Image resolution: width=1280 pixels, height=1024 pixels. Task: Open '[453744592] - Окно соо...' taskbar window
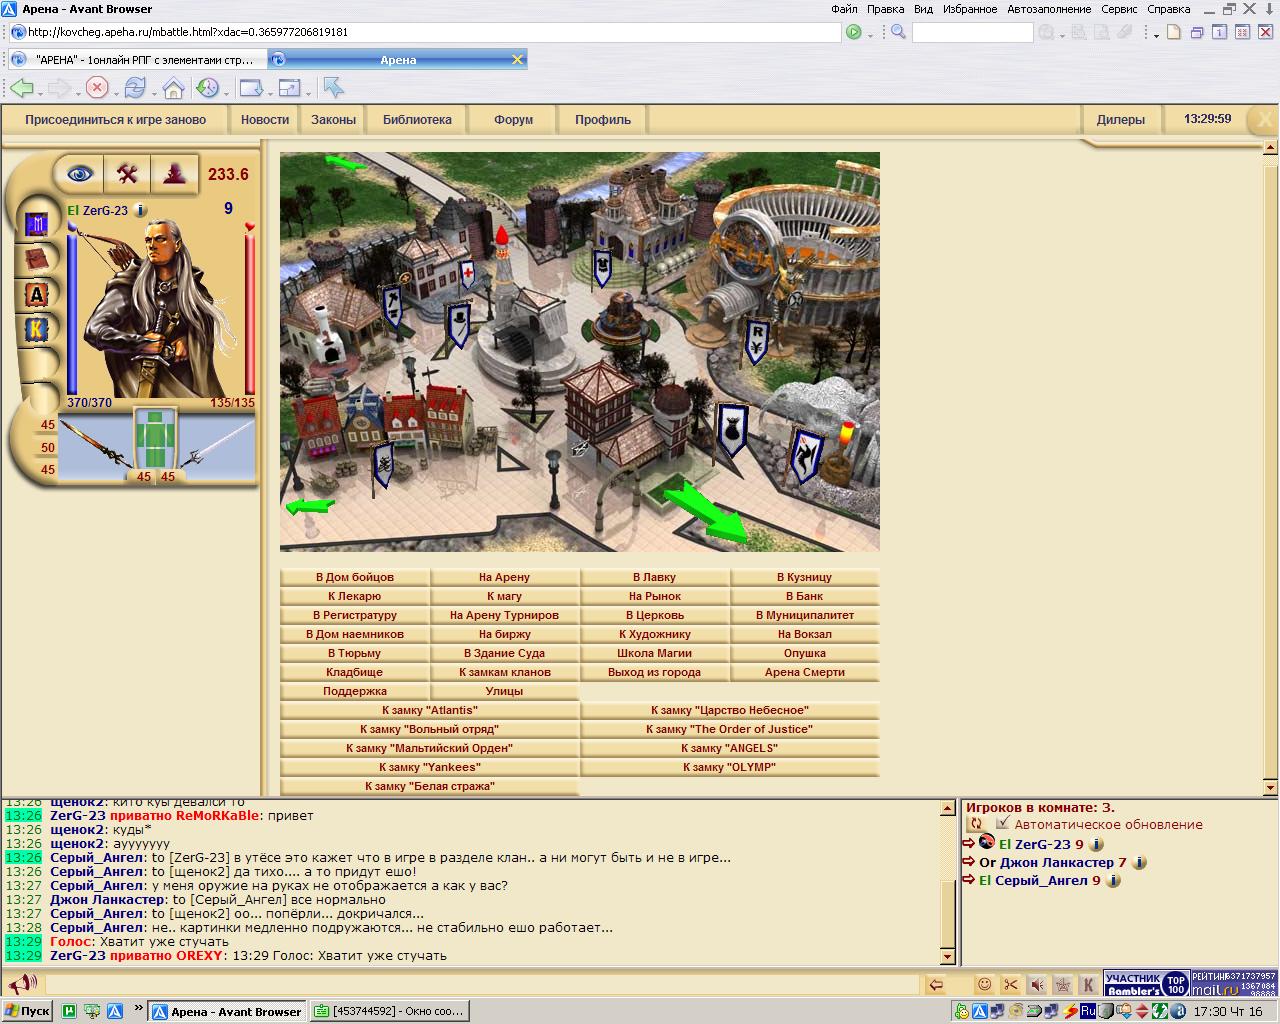(x=390, y=1011)
